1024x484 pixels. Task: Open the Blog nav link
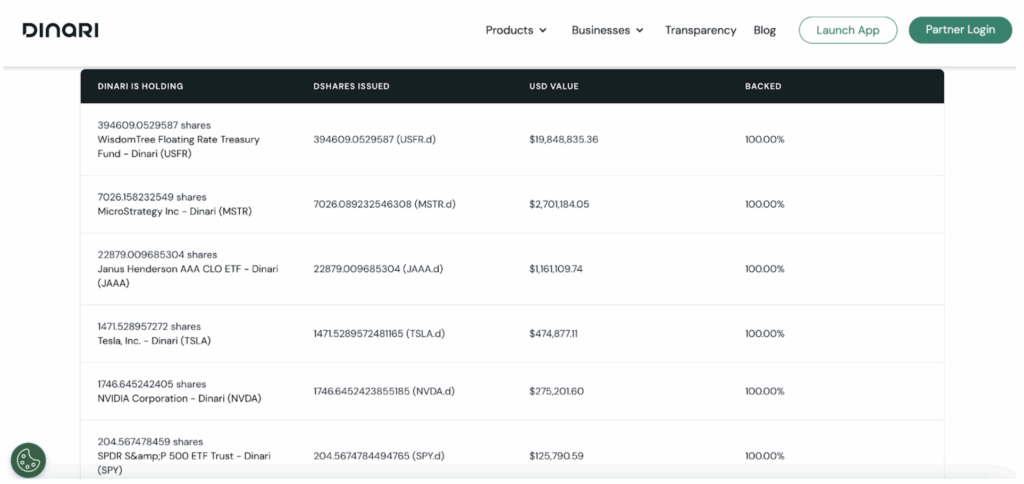point(764,30)
